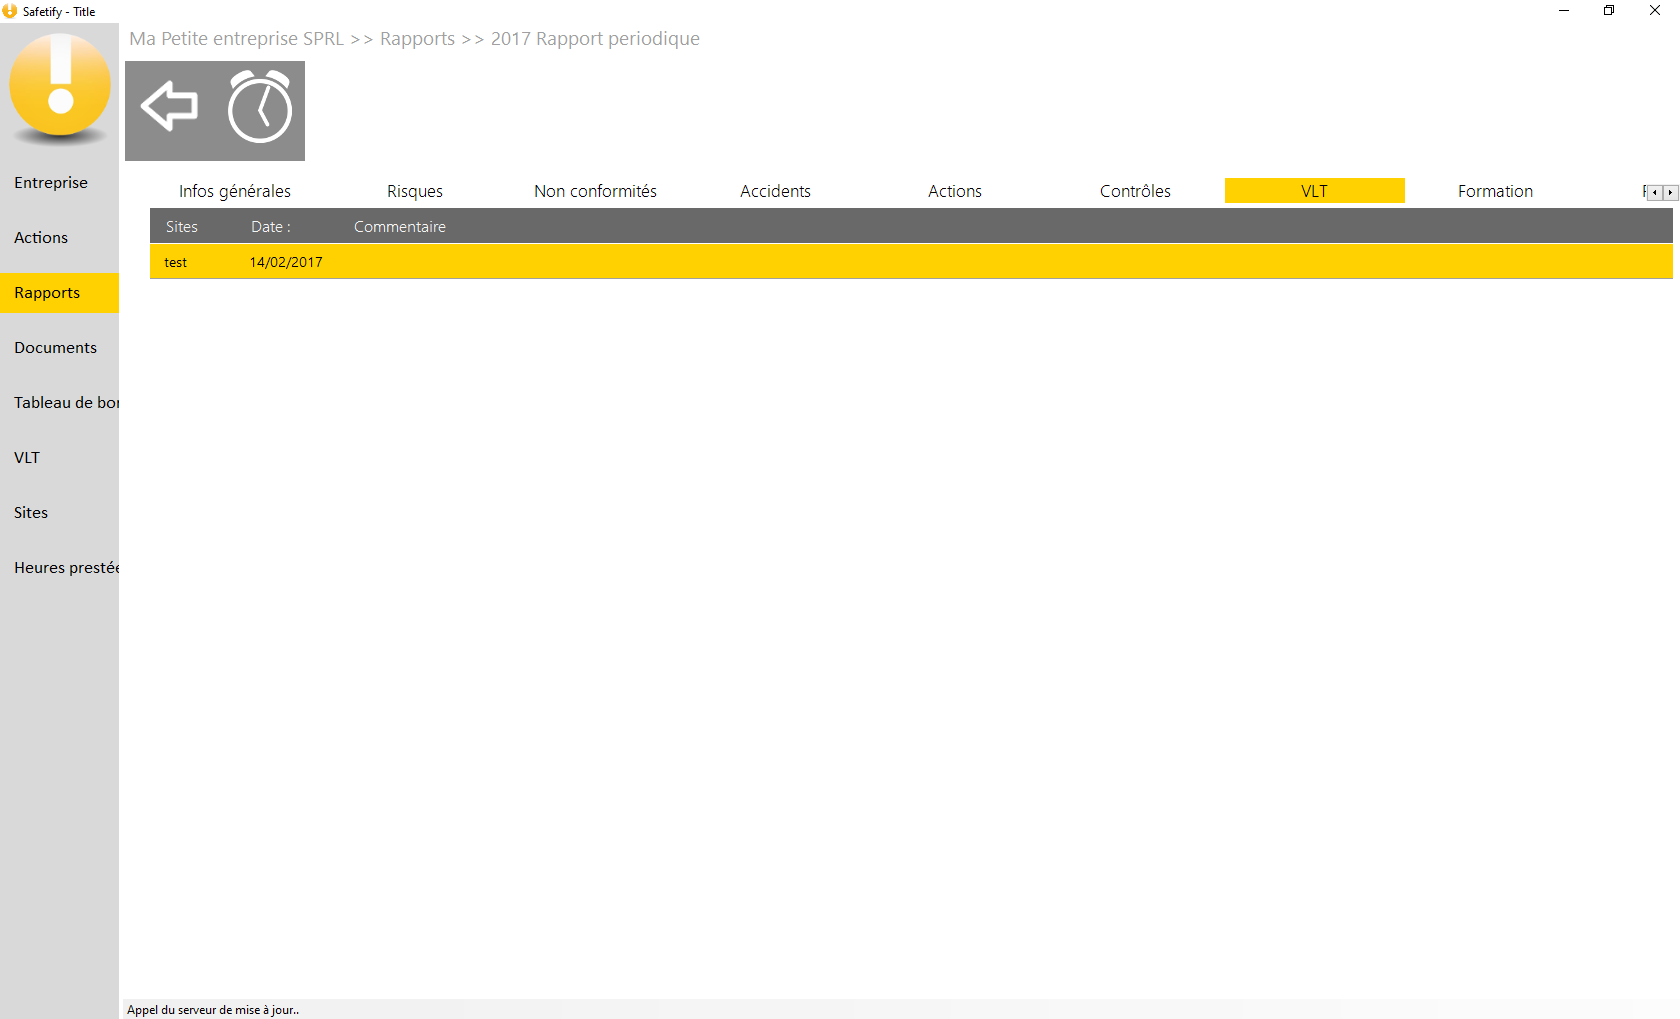Switch to the Risques tab
1680x1019 pixels.
coord(415,191)
